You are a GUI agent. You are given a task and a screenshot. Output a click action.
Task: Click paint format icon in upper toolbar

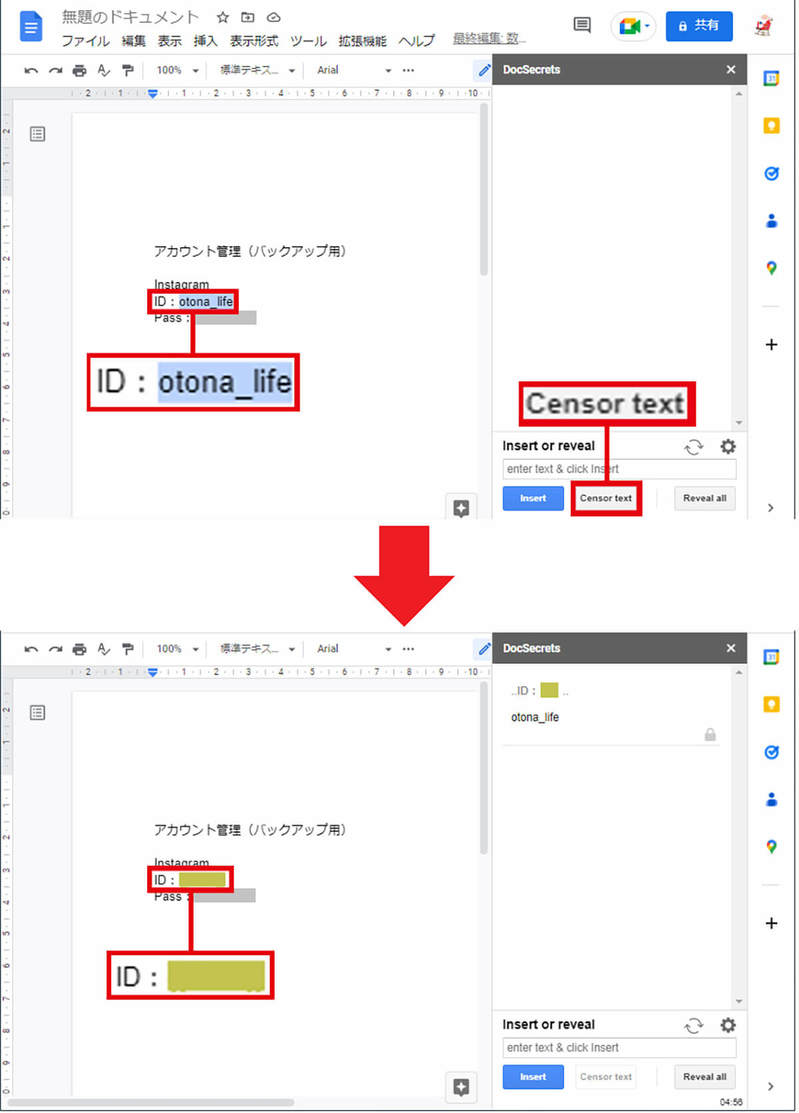tap(128, 70)
